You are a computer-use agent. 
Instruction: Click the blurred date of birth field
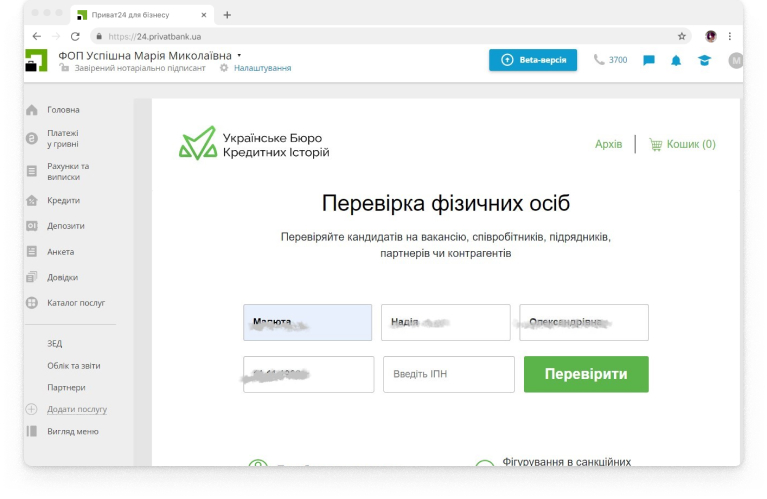click(x=309, y=374)
